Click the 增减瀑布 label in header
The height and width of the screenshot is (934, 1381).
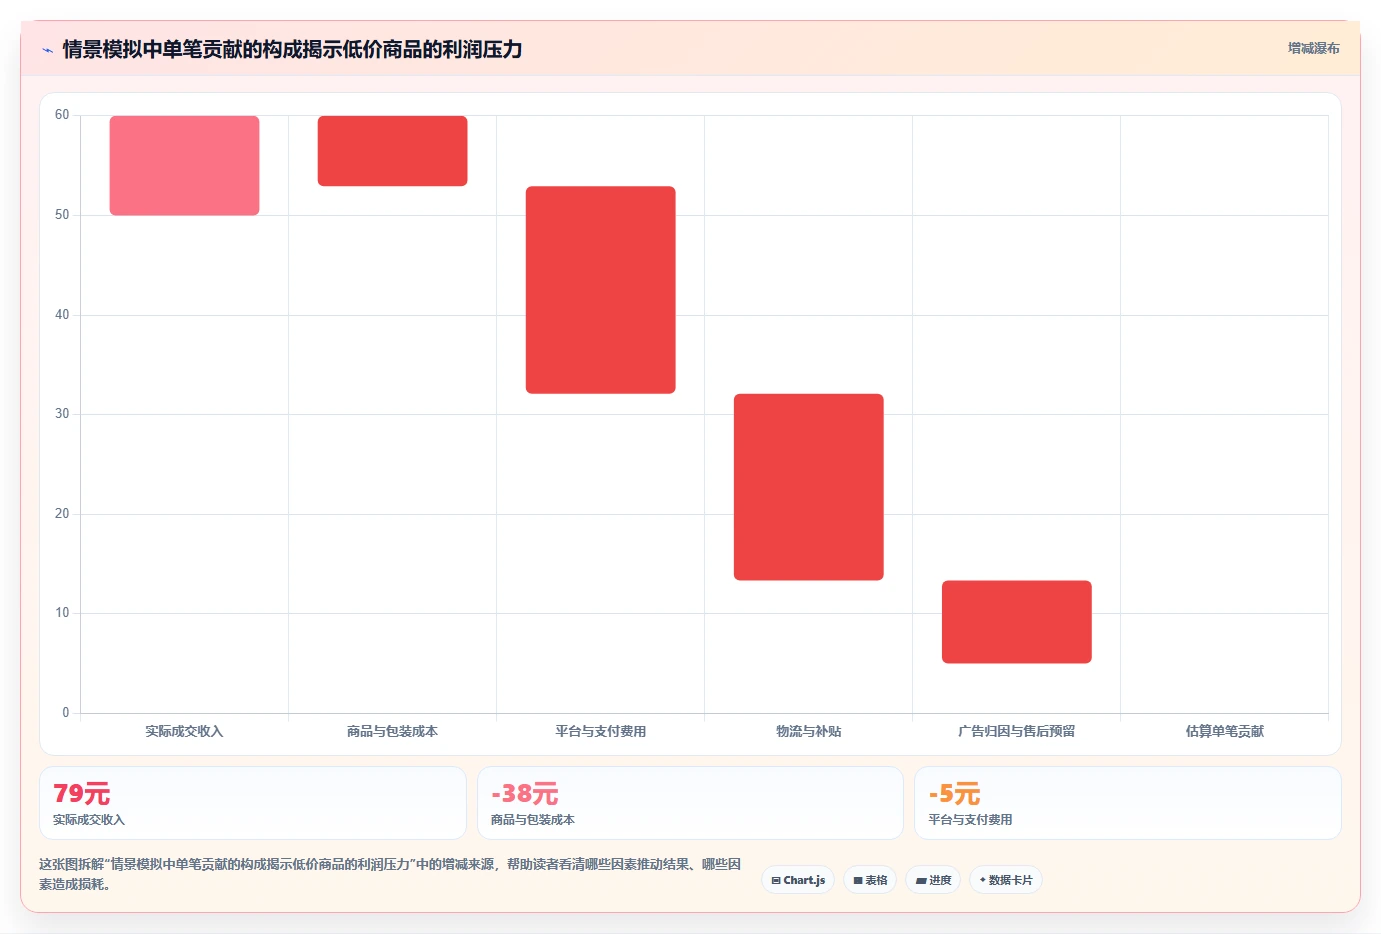point(1313,48)
